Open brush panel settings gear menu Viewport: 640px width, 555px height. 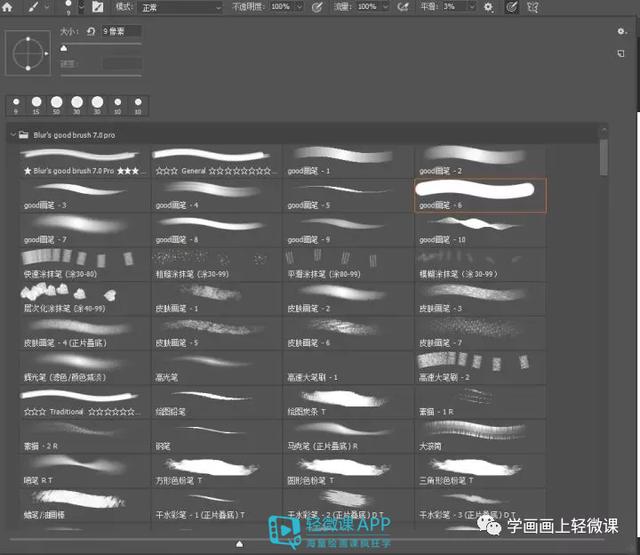621,31
